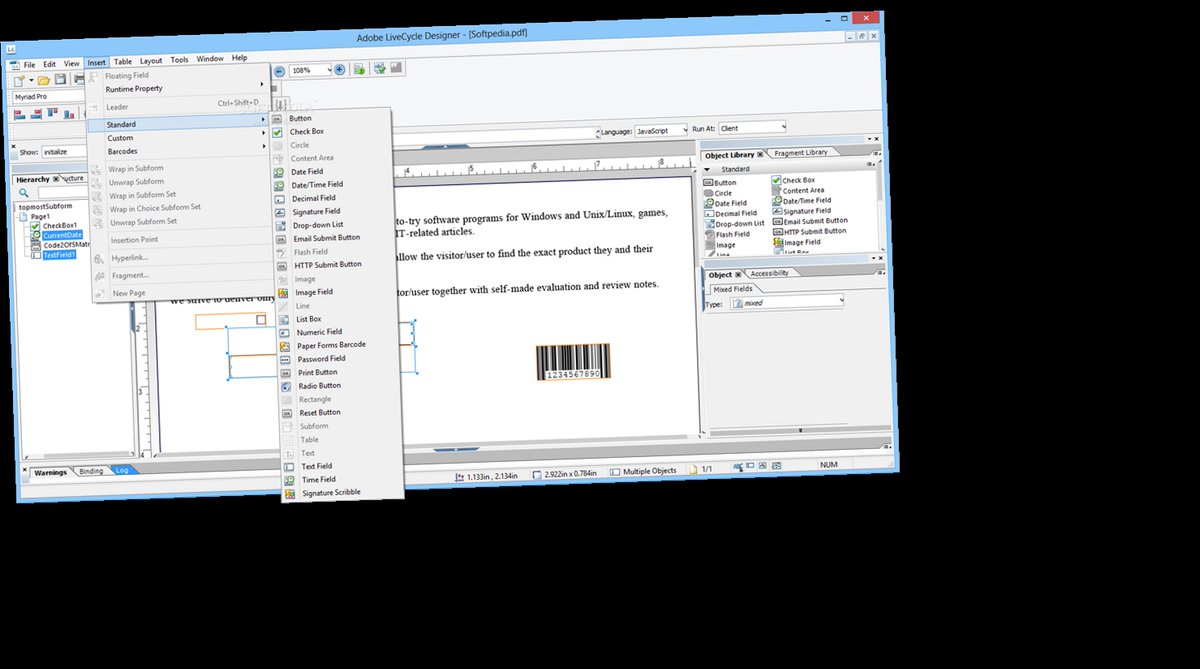Open the File menu
The image size is (1200, 669).
click(29, 65)
